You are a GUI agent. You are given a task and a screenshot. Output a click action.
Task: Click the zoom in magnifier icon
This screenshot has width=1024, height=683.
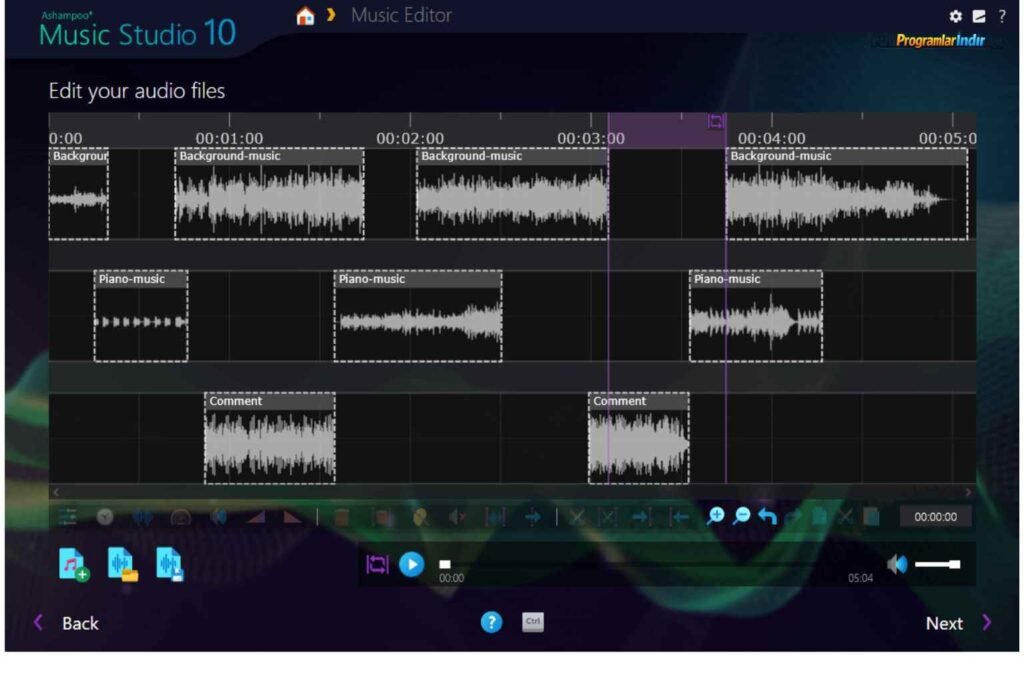tap(715, 516)
